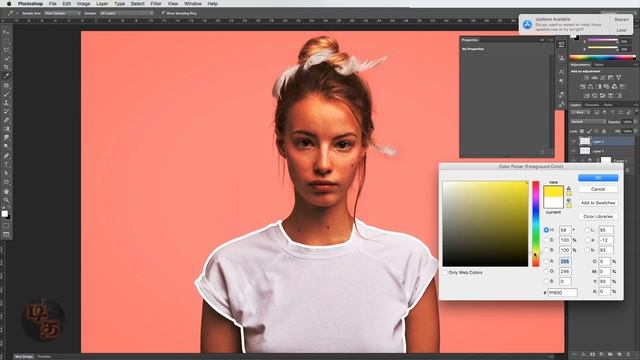Add a Curves adjustment
640x360 pixels.
602,78
